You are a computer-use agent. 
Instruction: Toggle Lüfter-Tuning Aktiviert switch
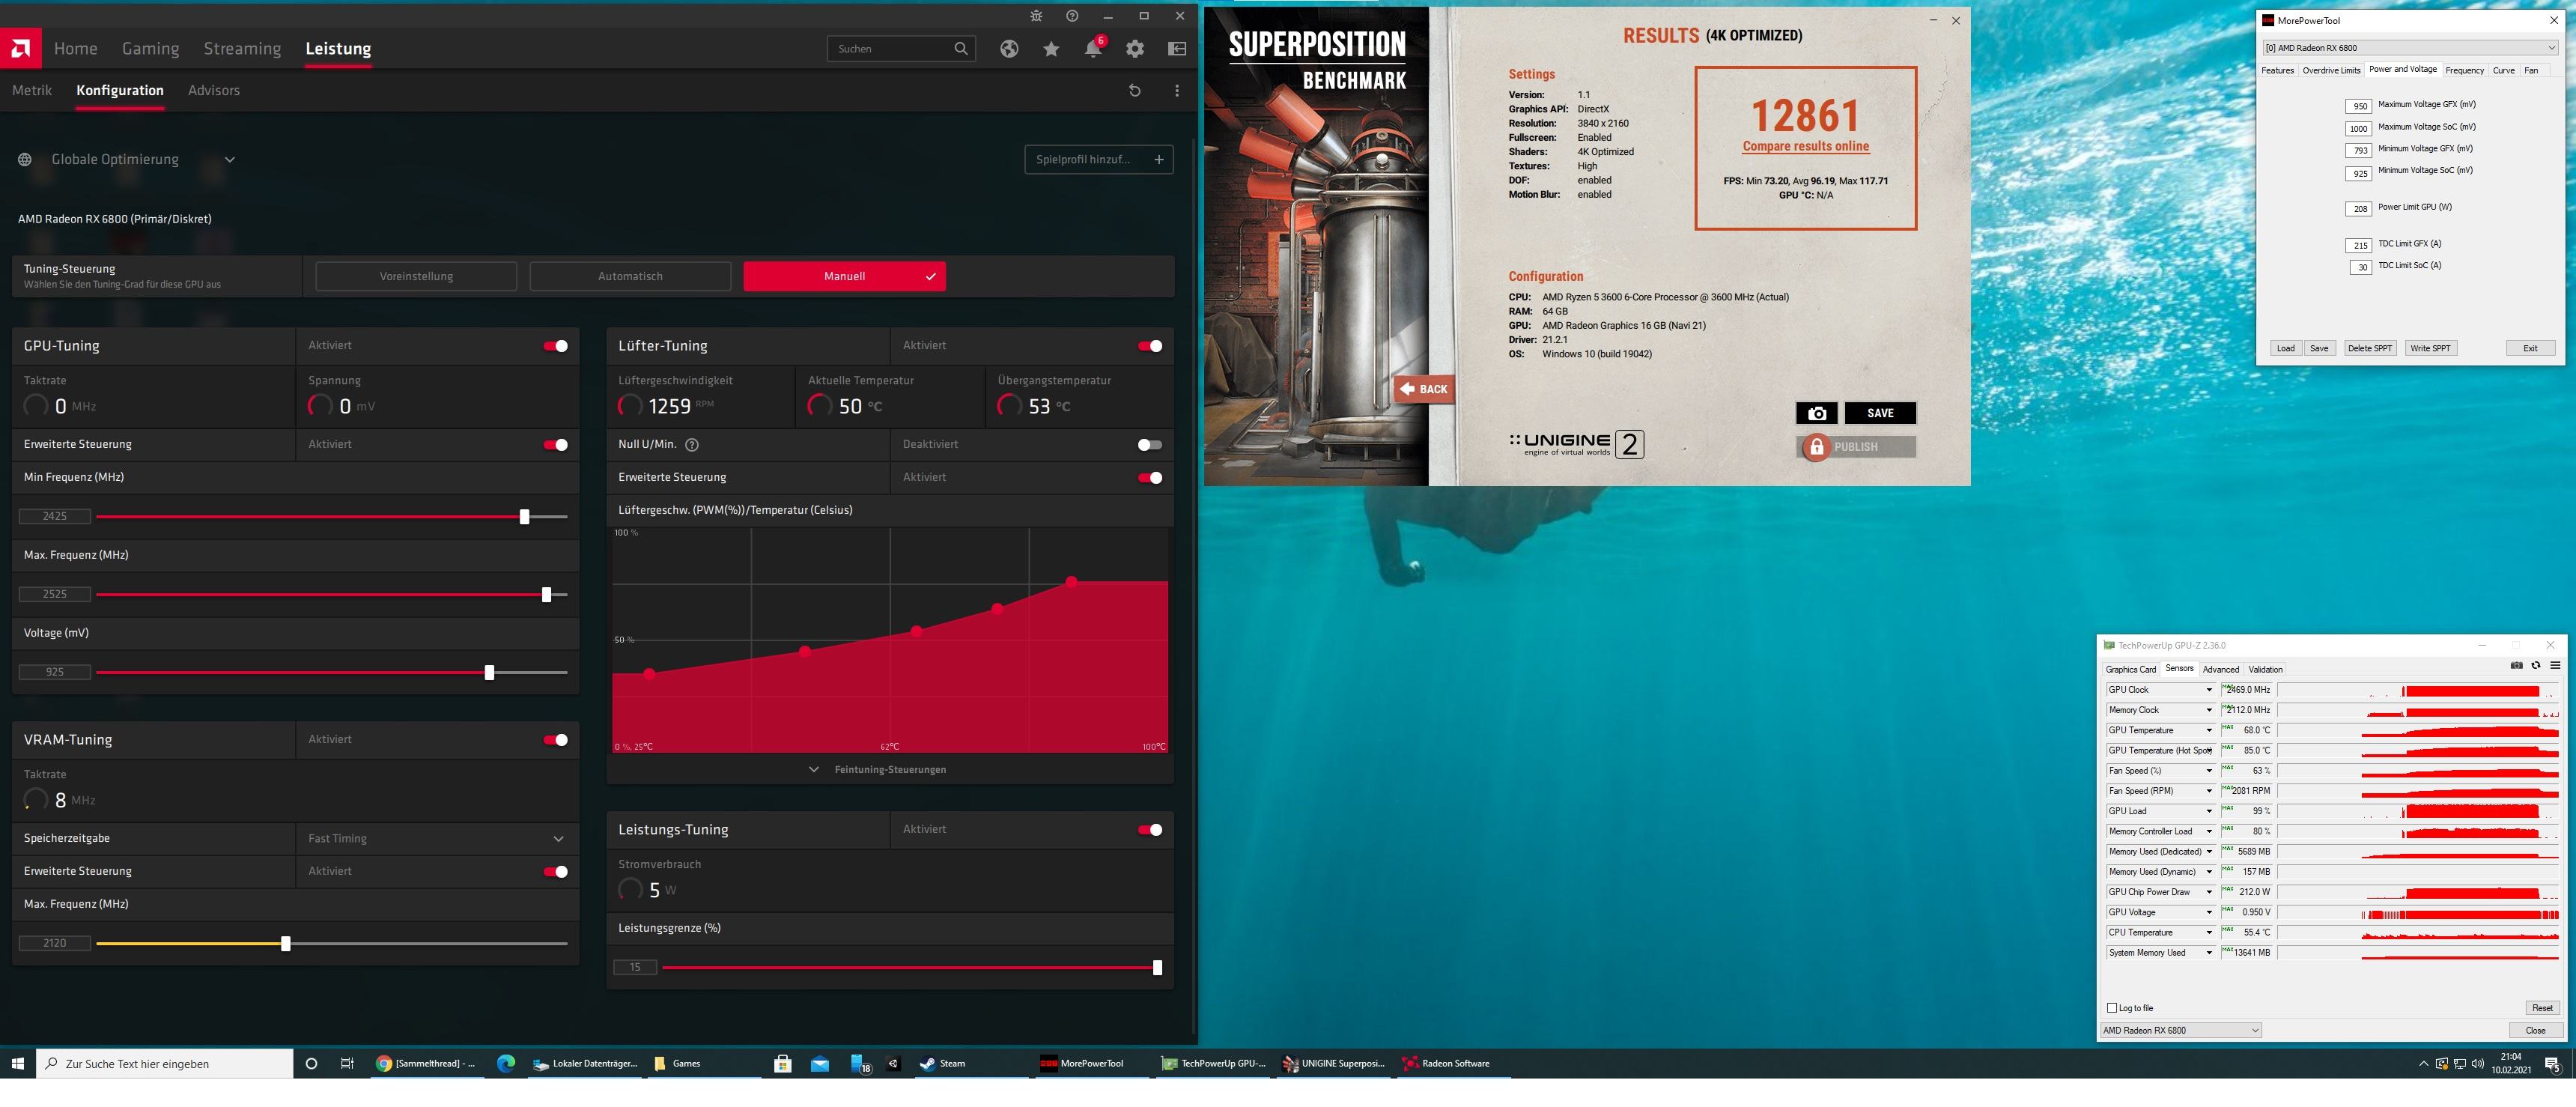pyautogui.click(x=1150, y=346)
